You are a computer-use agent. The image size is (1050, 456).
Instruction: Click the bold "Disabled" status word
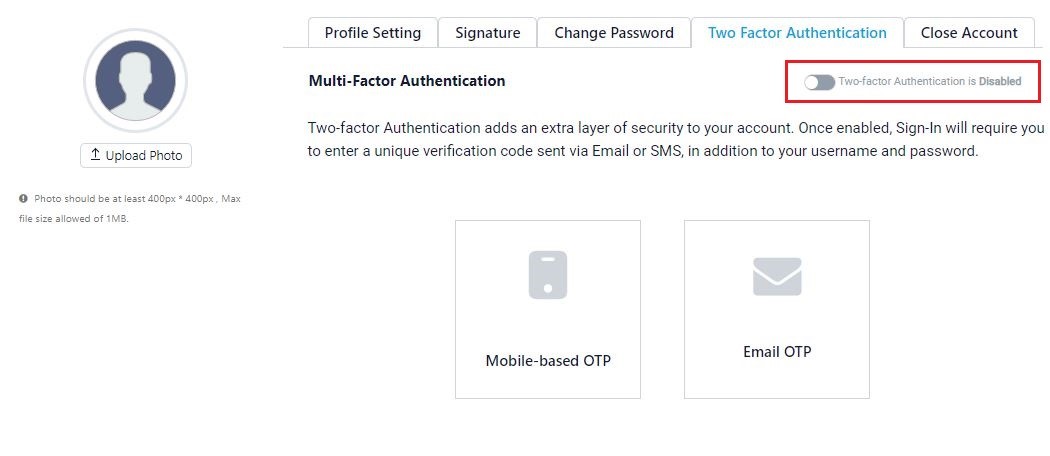1000,82
